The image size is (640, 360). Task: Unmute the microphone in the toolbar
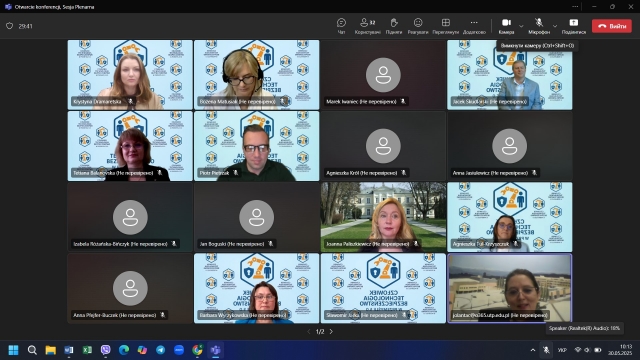pyautogui.click(x=539, y=26)
